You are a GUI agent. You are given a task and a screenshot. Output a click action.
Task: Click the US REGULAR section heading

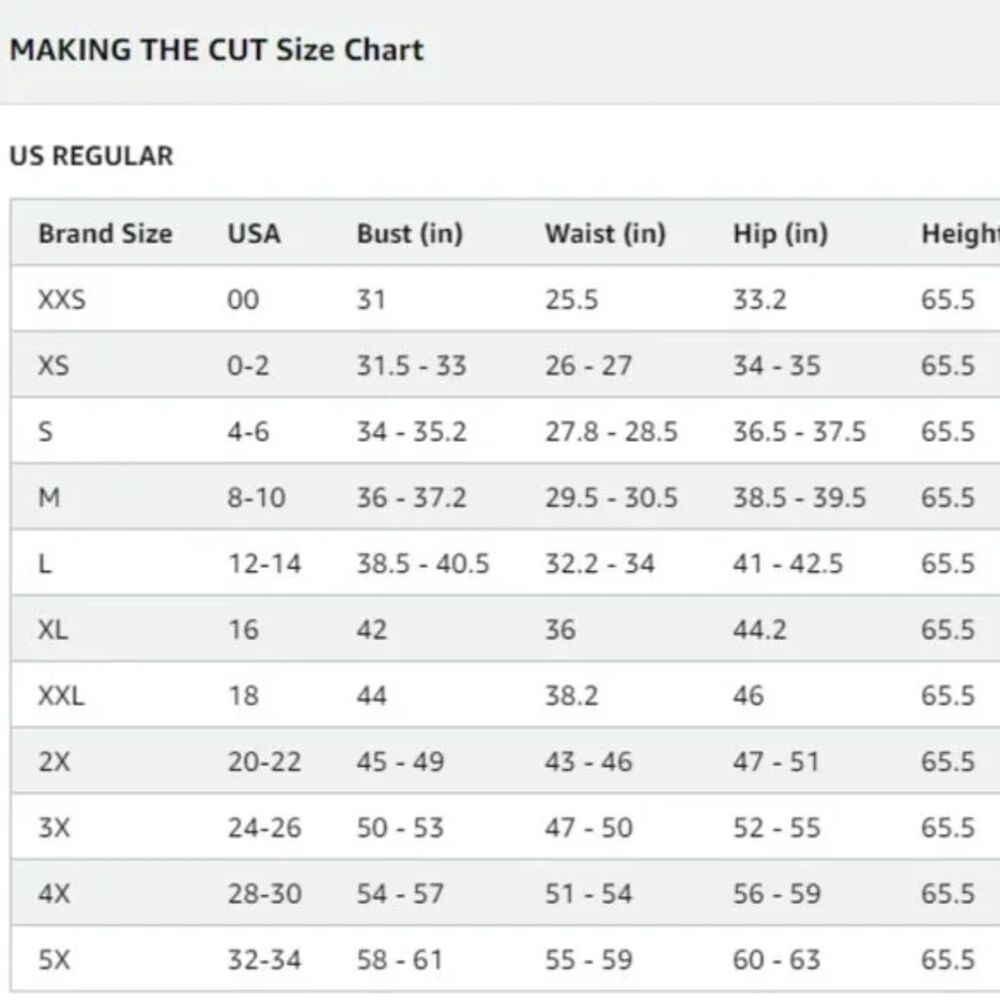(x=91, y=156)
